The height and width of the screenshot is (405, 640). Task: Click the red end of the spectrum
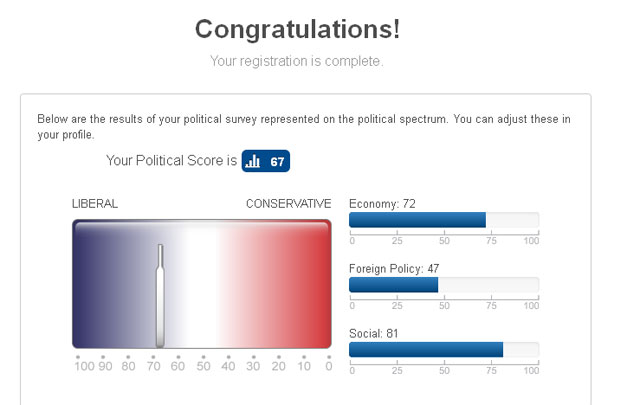315,285
